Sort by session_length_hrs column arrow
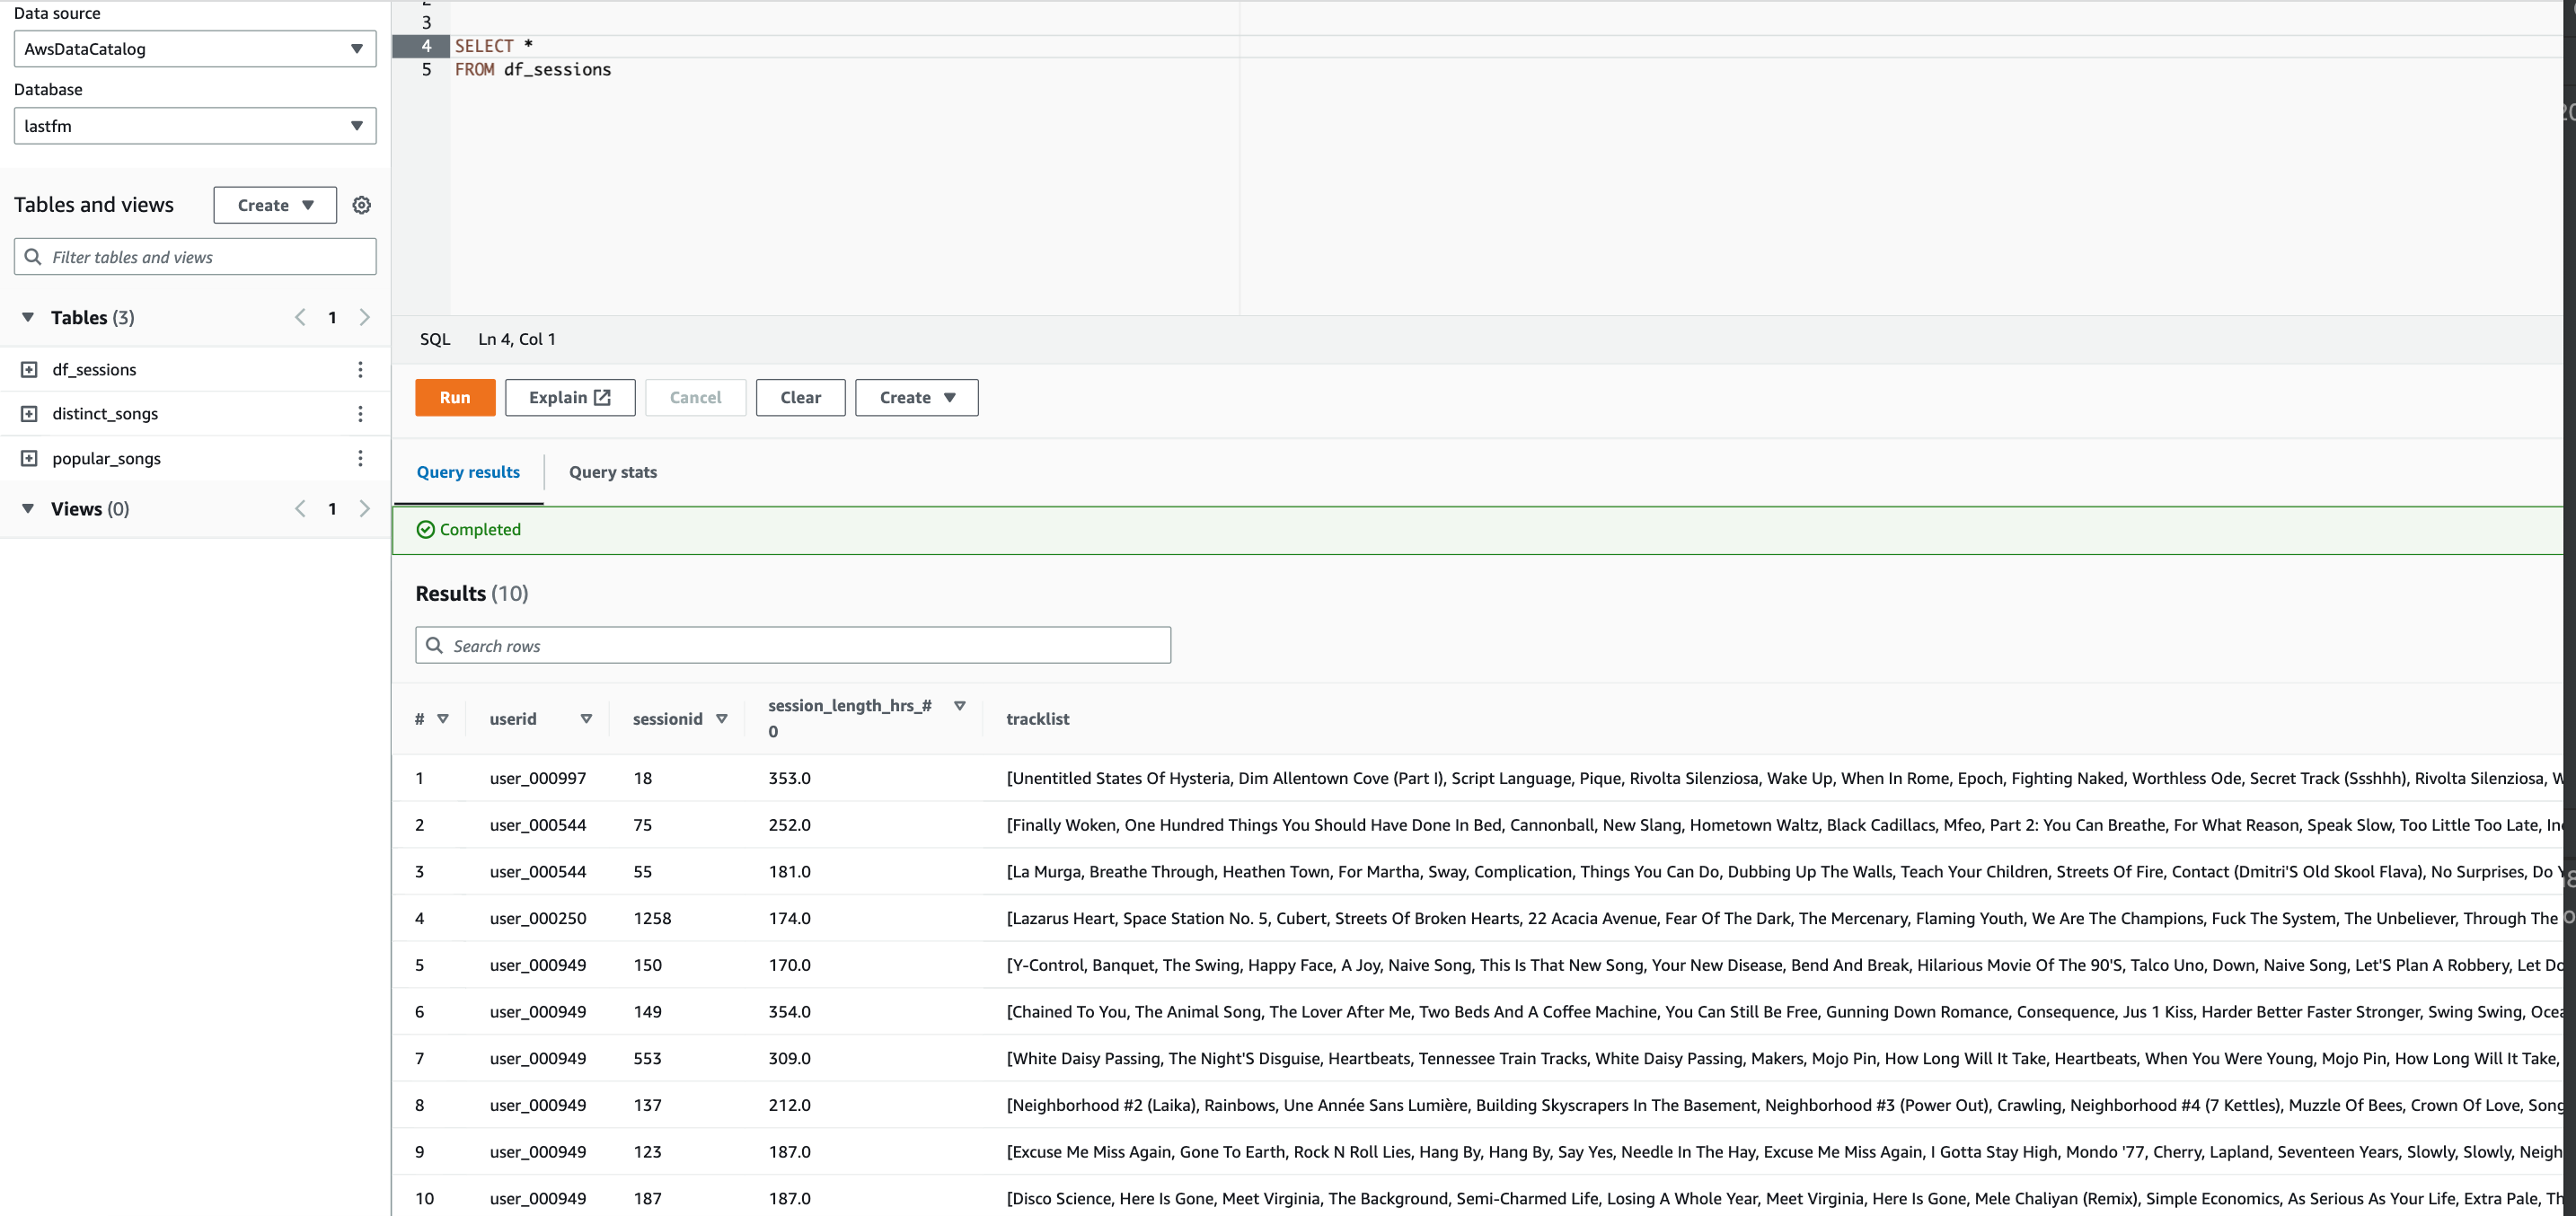 point(959,705)
